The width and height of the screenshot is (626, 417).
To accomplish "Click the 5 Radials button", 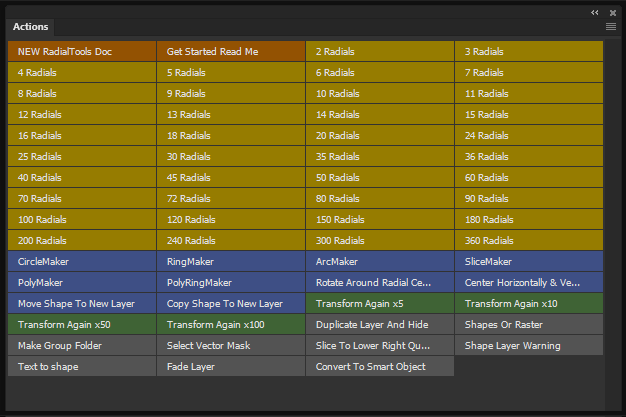I will [x=231, y=72].
